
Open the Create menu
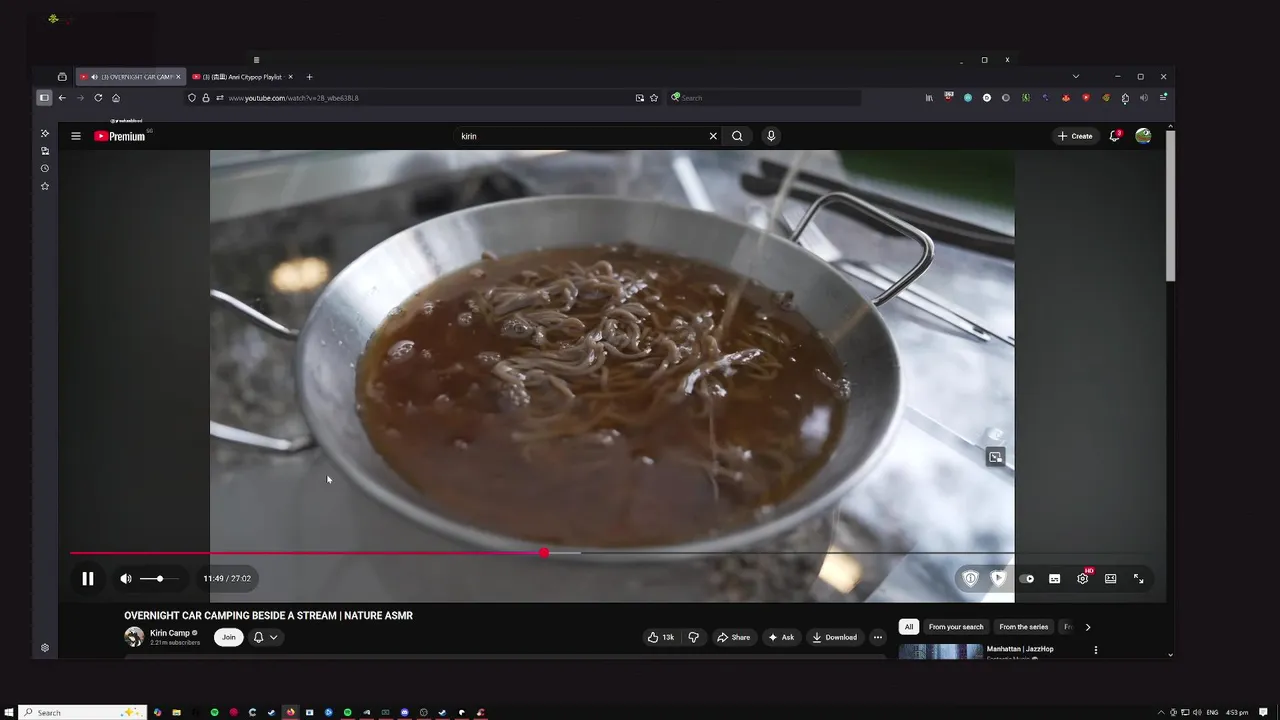[x=1075, y=136]
